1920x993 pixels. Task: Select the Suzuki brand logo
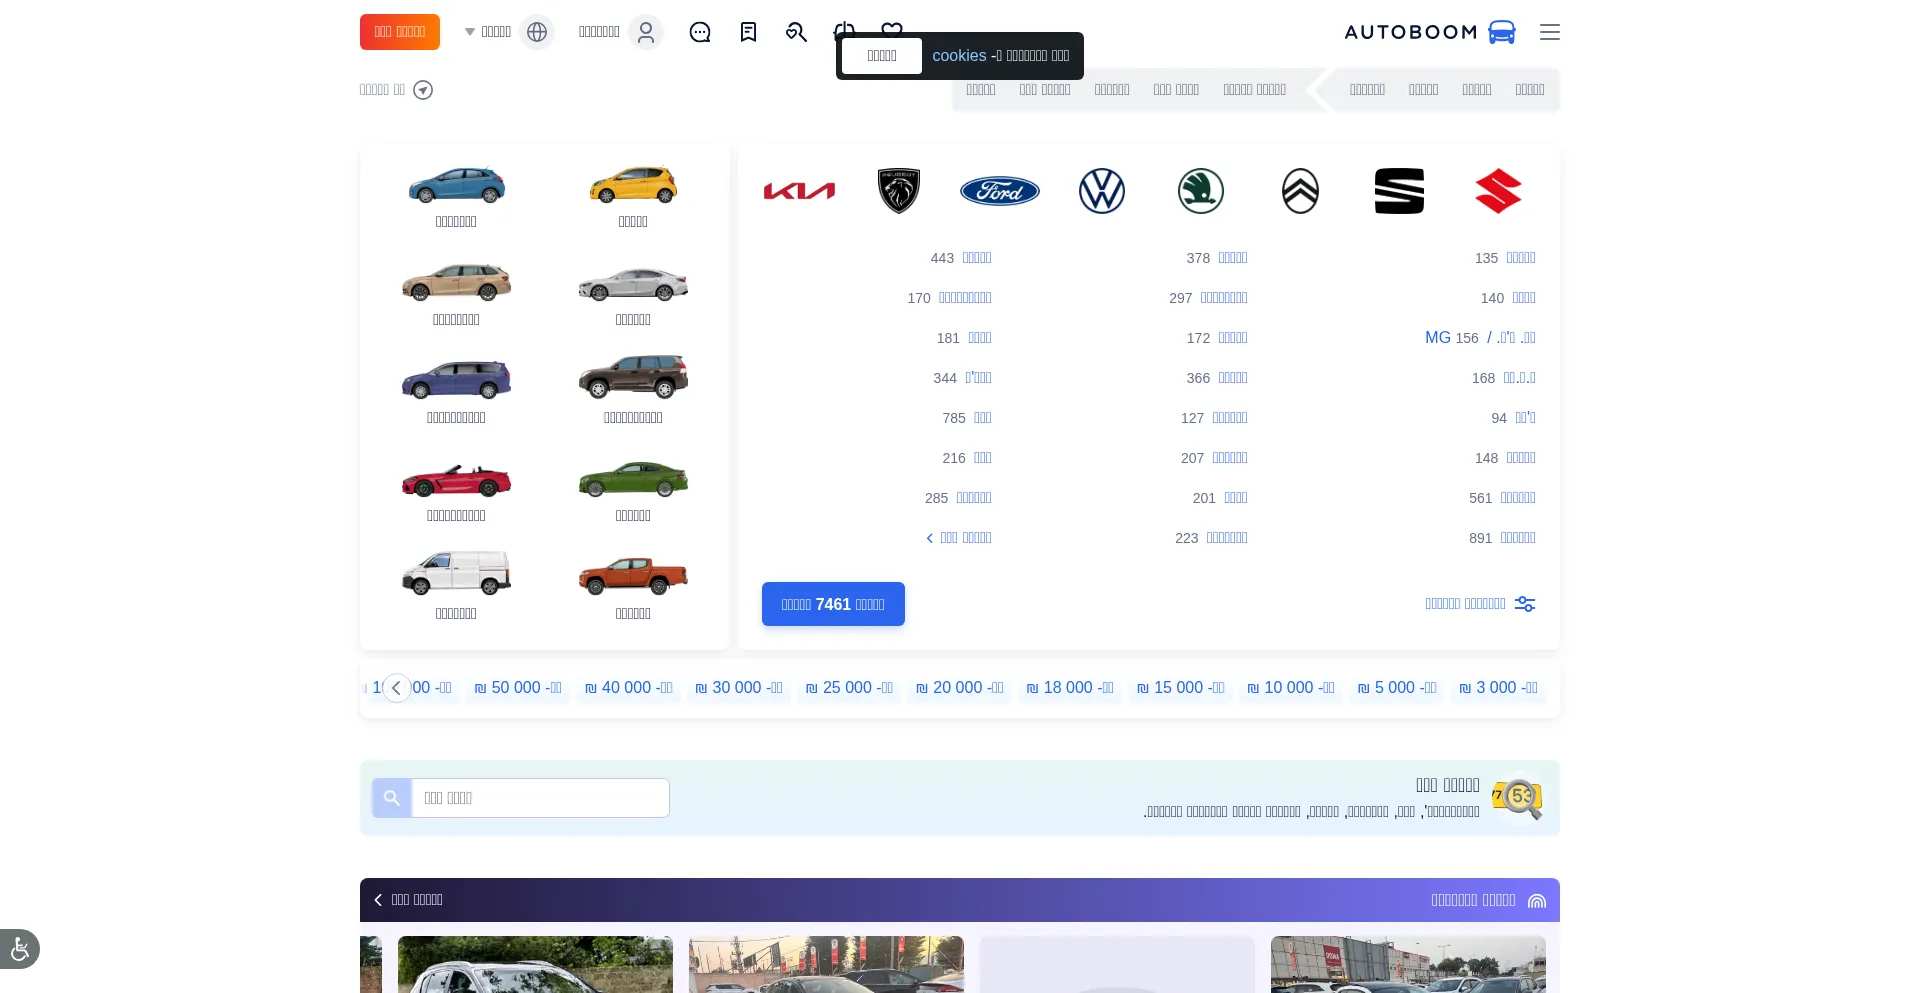[1498, 191]
